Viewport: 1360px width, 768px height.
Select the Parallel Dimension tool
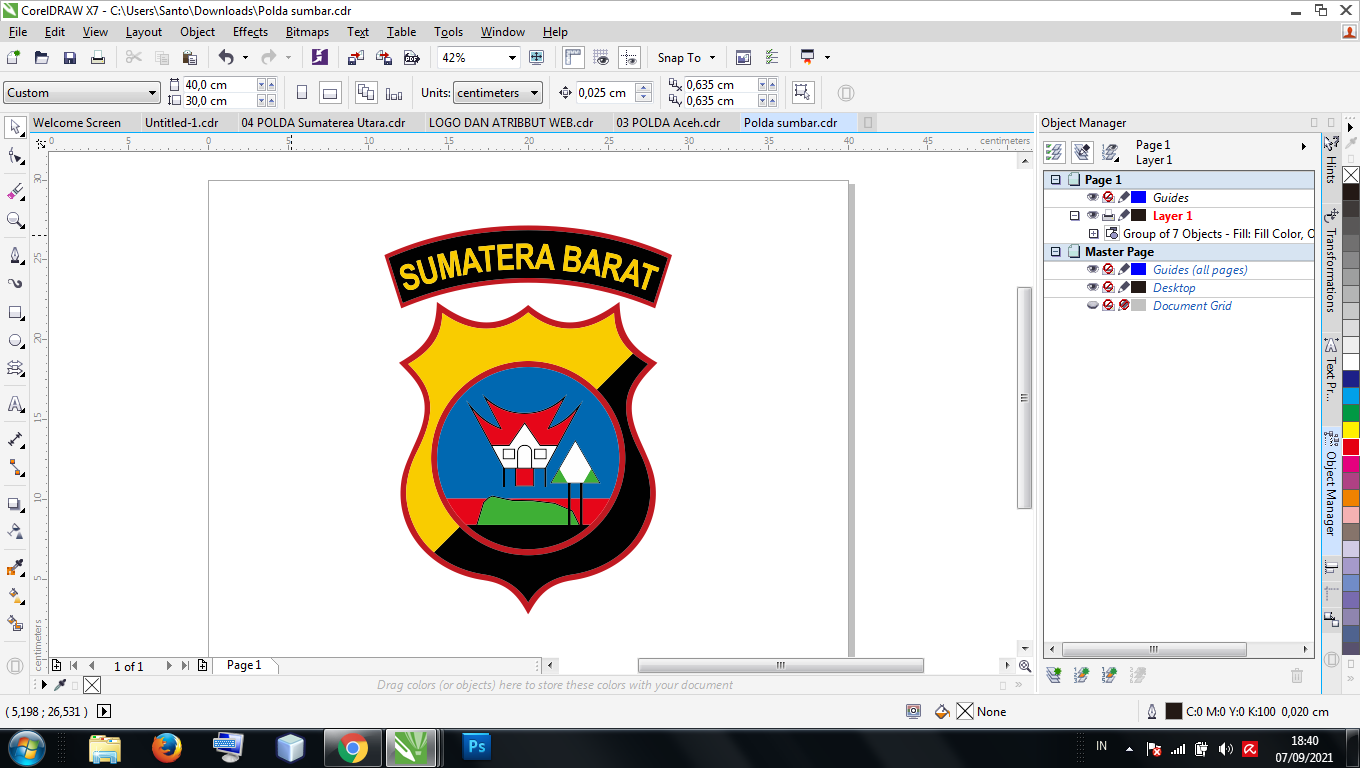pyautogui.click(x=15, y=440)
